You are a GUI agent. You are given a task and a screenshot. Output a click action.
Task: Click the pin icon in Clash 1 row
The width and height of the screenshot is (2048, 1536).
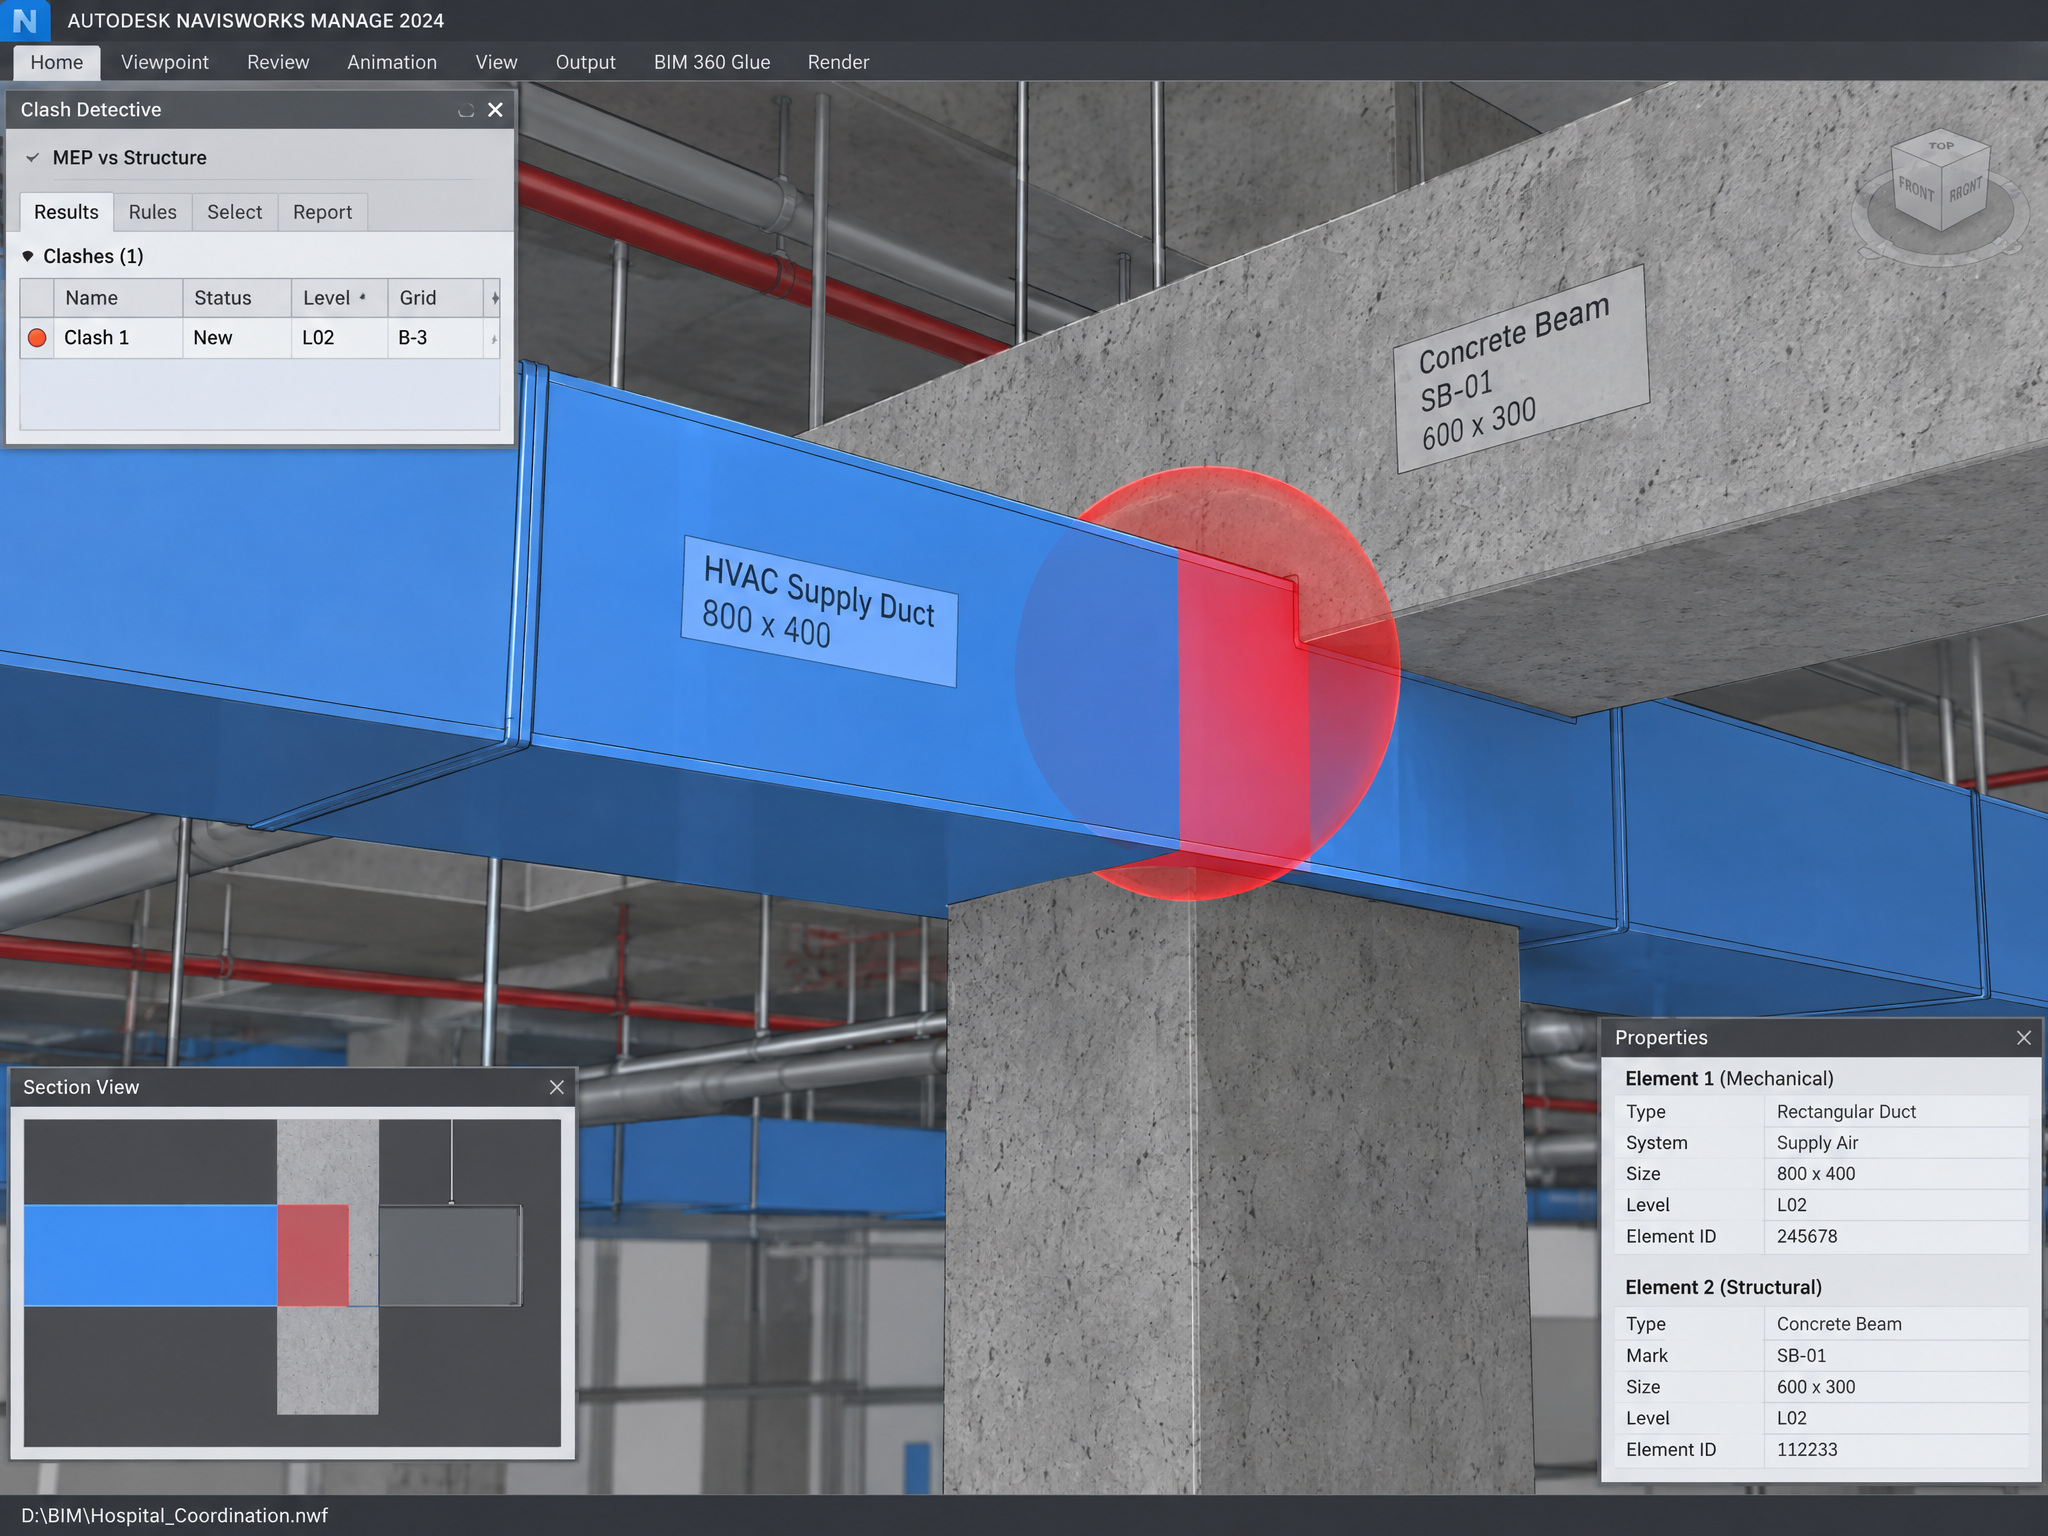tap(494, 339)
